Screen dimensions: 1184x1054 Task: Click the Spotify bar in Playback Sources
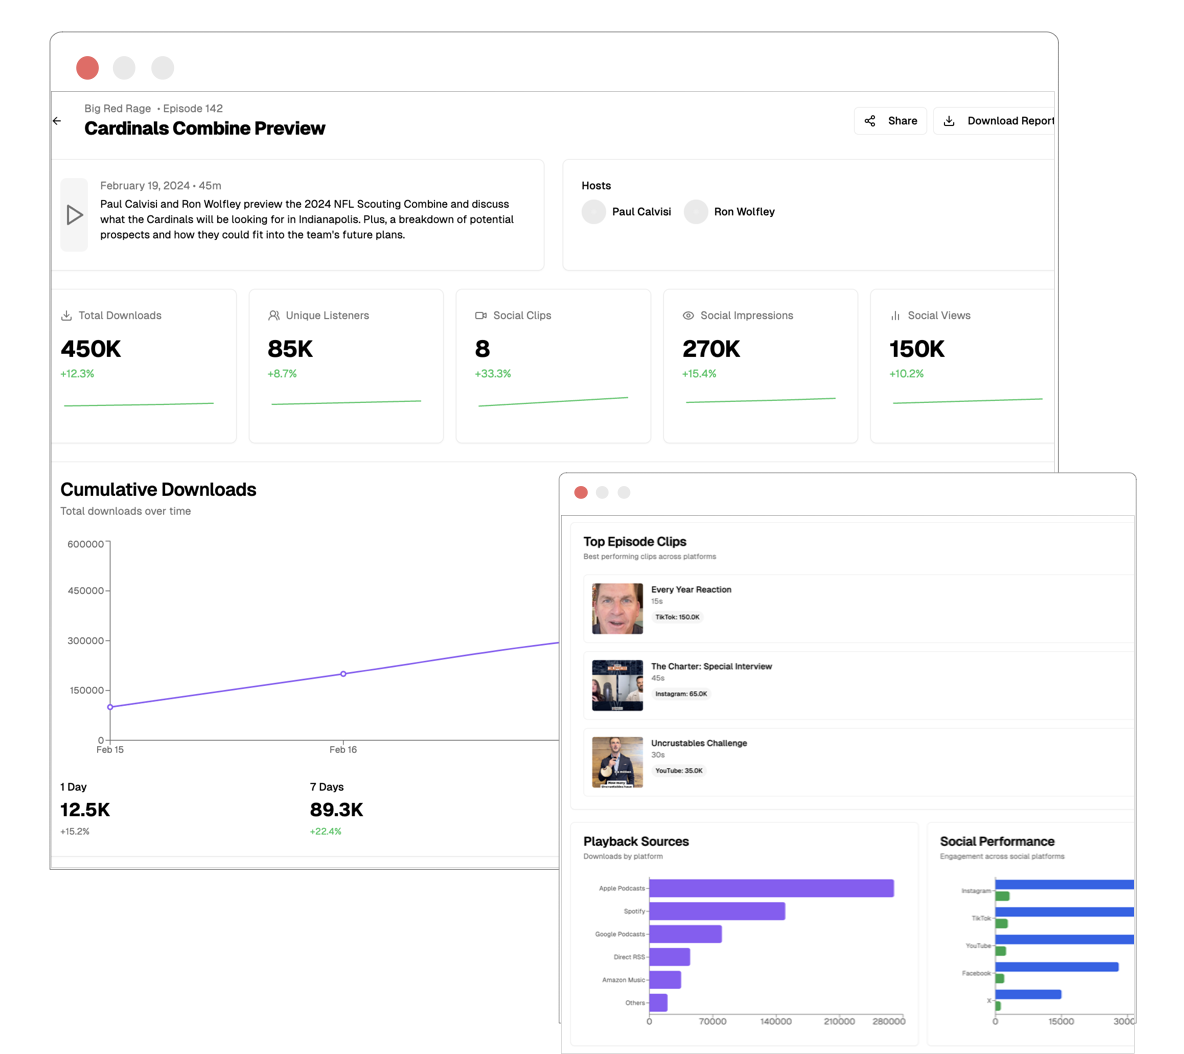pyautogui.click(x=716, y=911)
